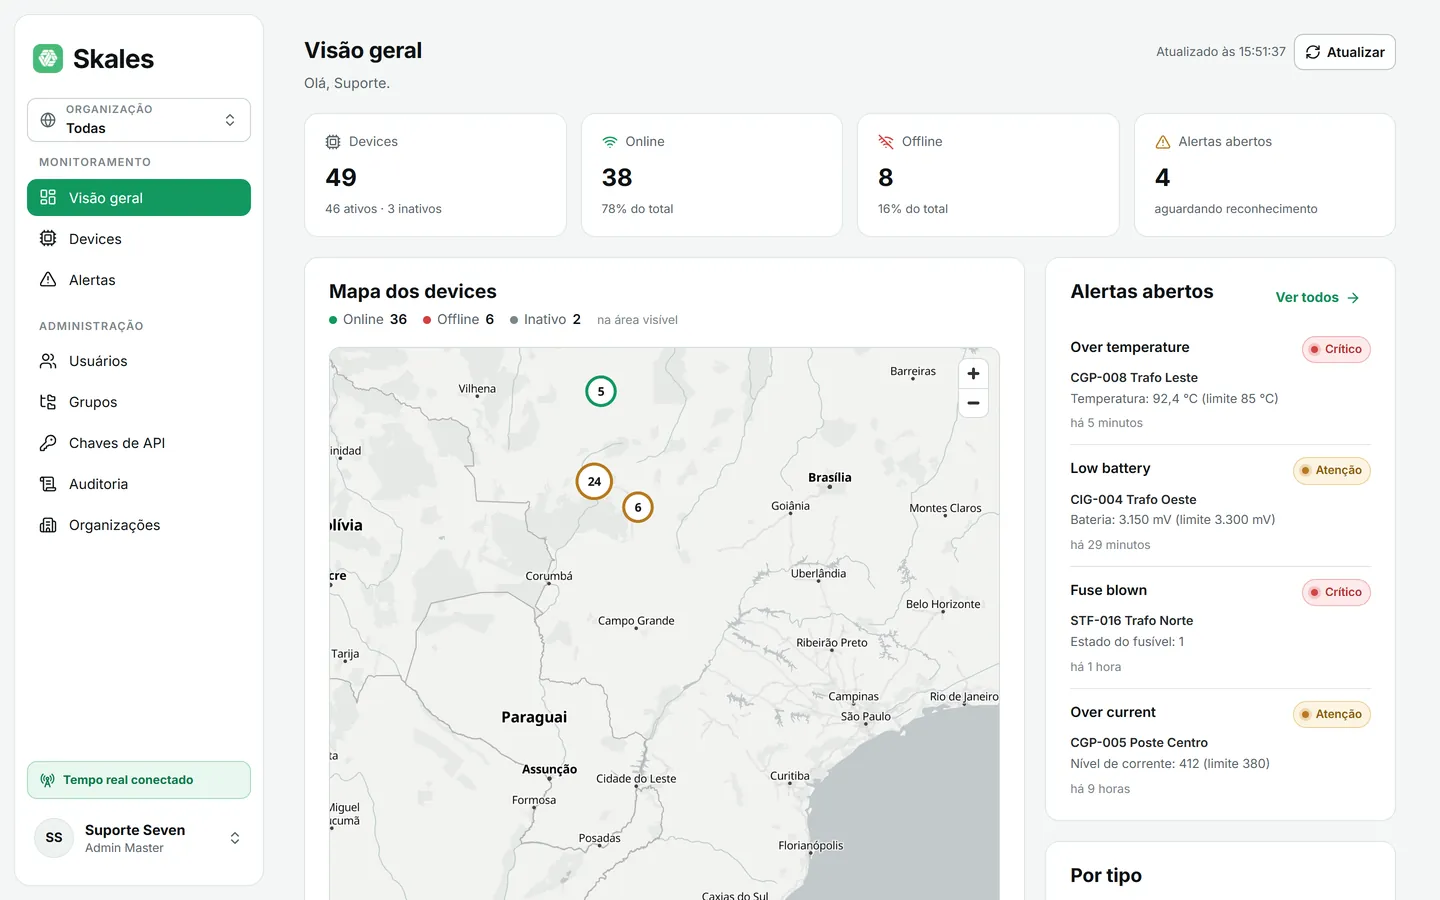
Task: Click the Skales logo icon
Action: pyautogui.click(x=48, y=58)
